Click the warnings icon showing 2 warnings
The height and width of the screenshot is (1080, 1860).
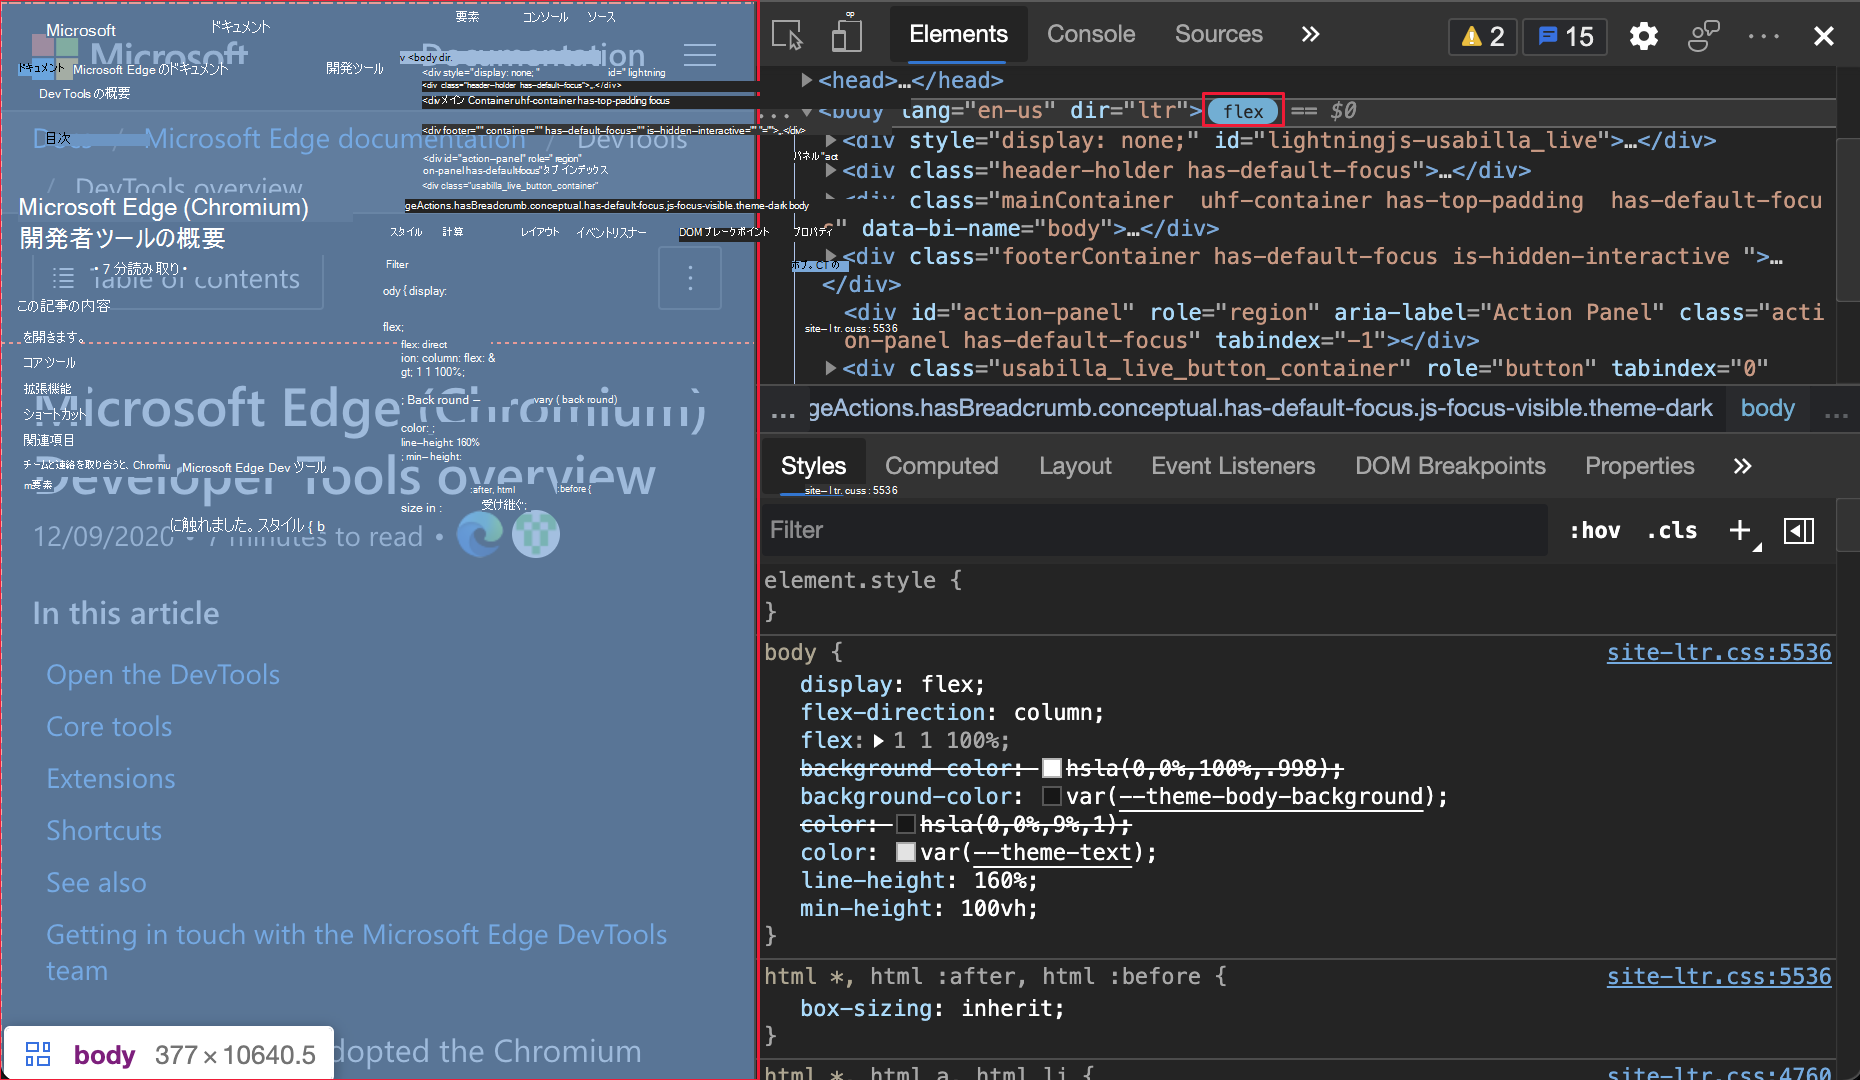point(1482,36)
